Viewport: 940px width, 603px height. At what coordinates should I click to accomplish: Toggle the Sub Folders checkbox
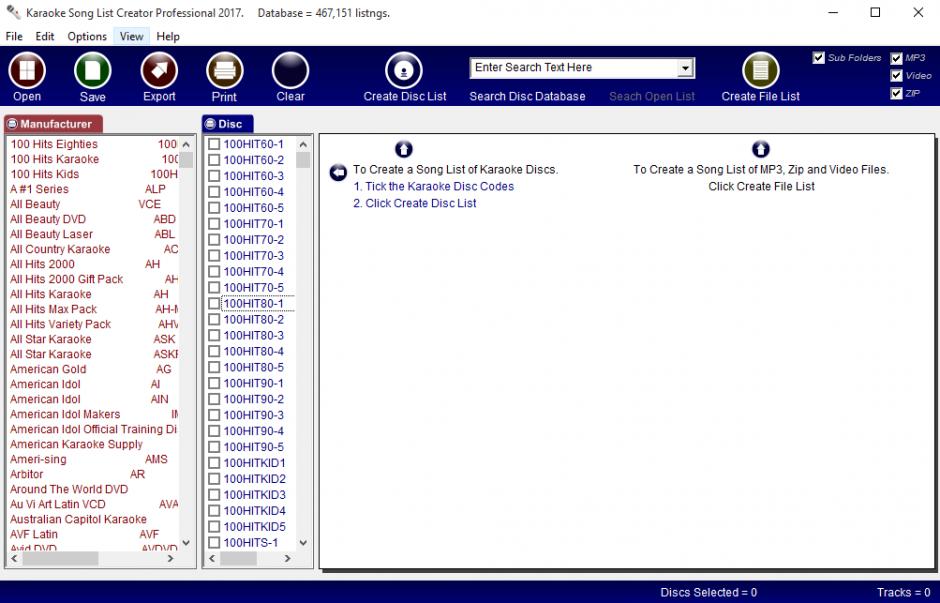(x=818, y=58)
